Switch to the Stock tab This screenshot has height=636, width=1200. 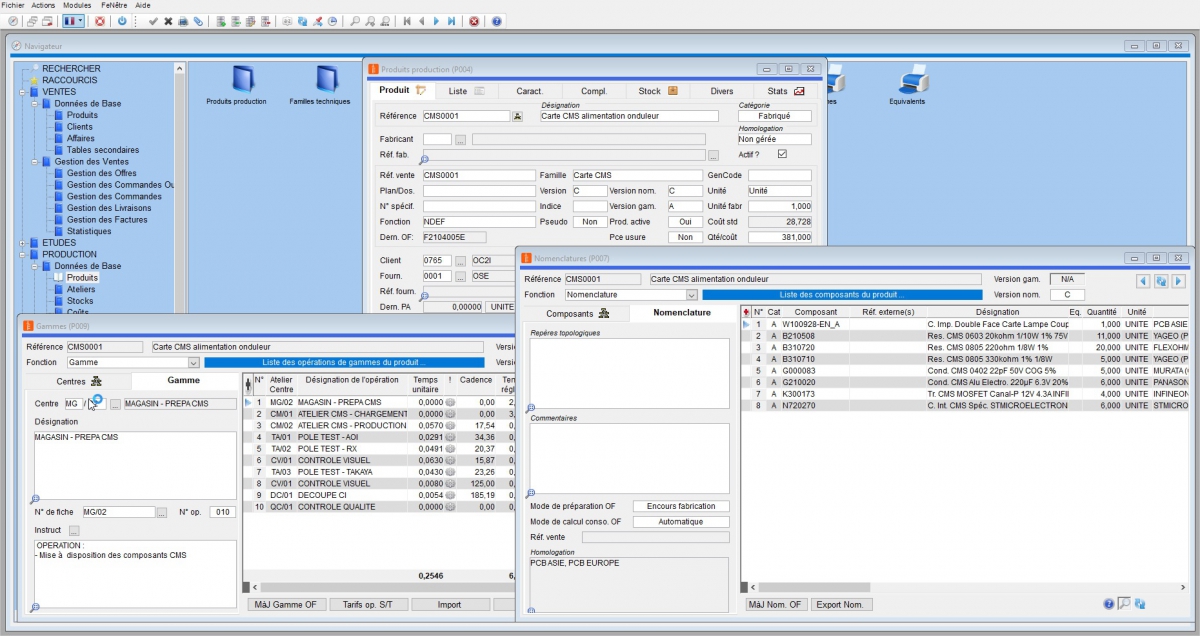click(648, 90)
